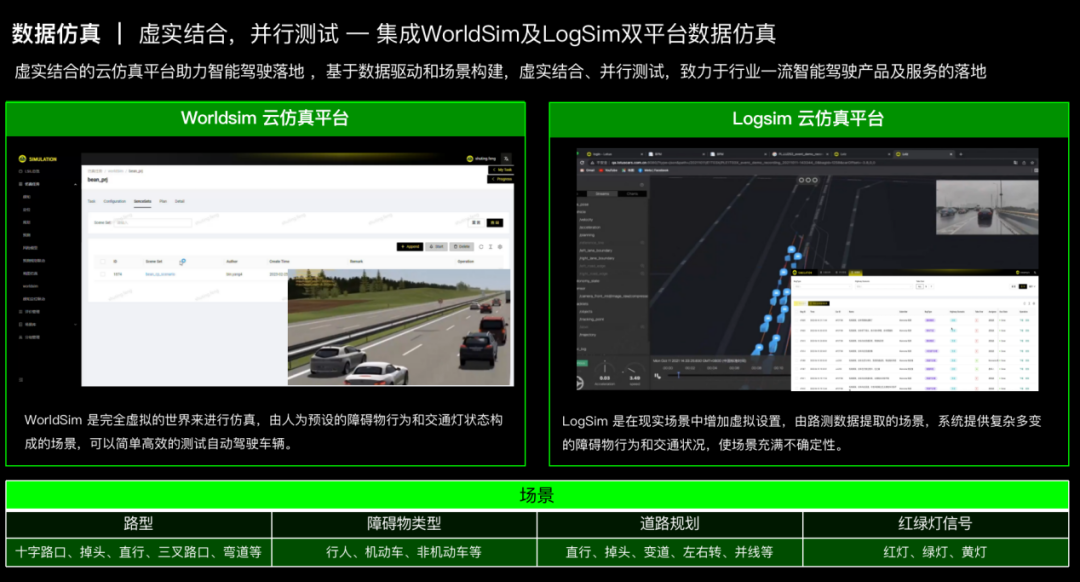Screen dimensions: 1080x582
Task: Click the Delete button in Worldsim toolbar
Action: (x=461, y=247)
